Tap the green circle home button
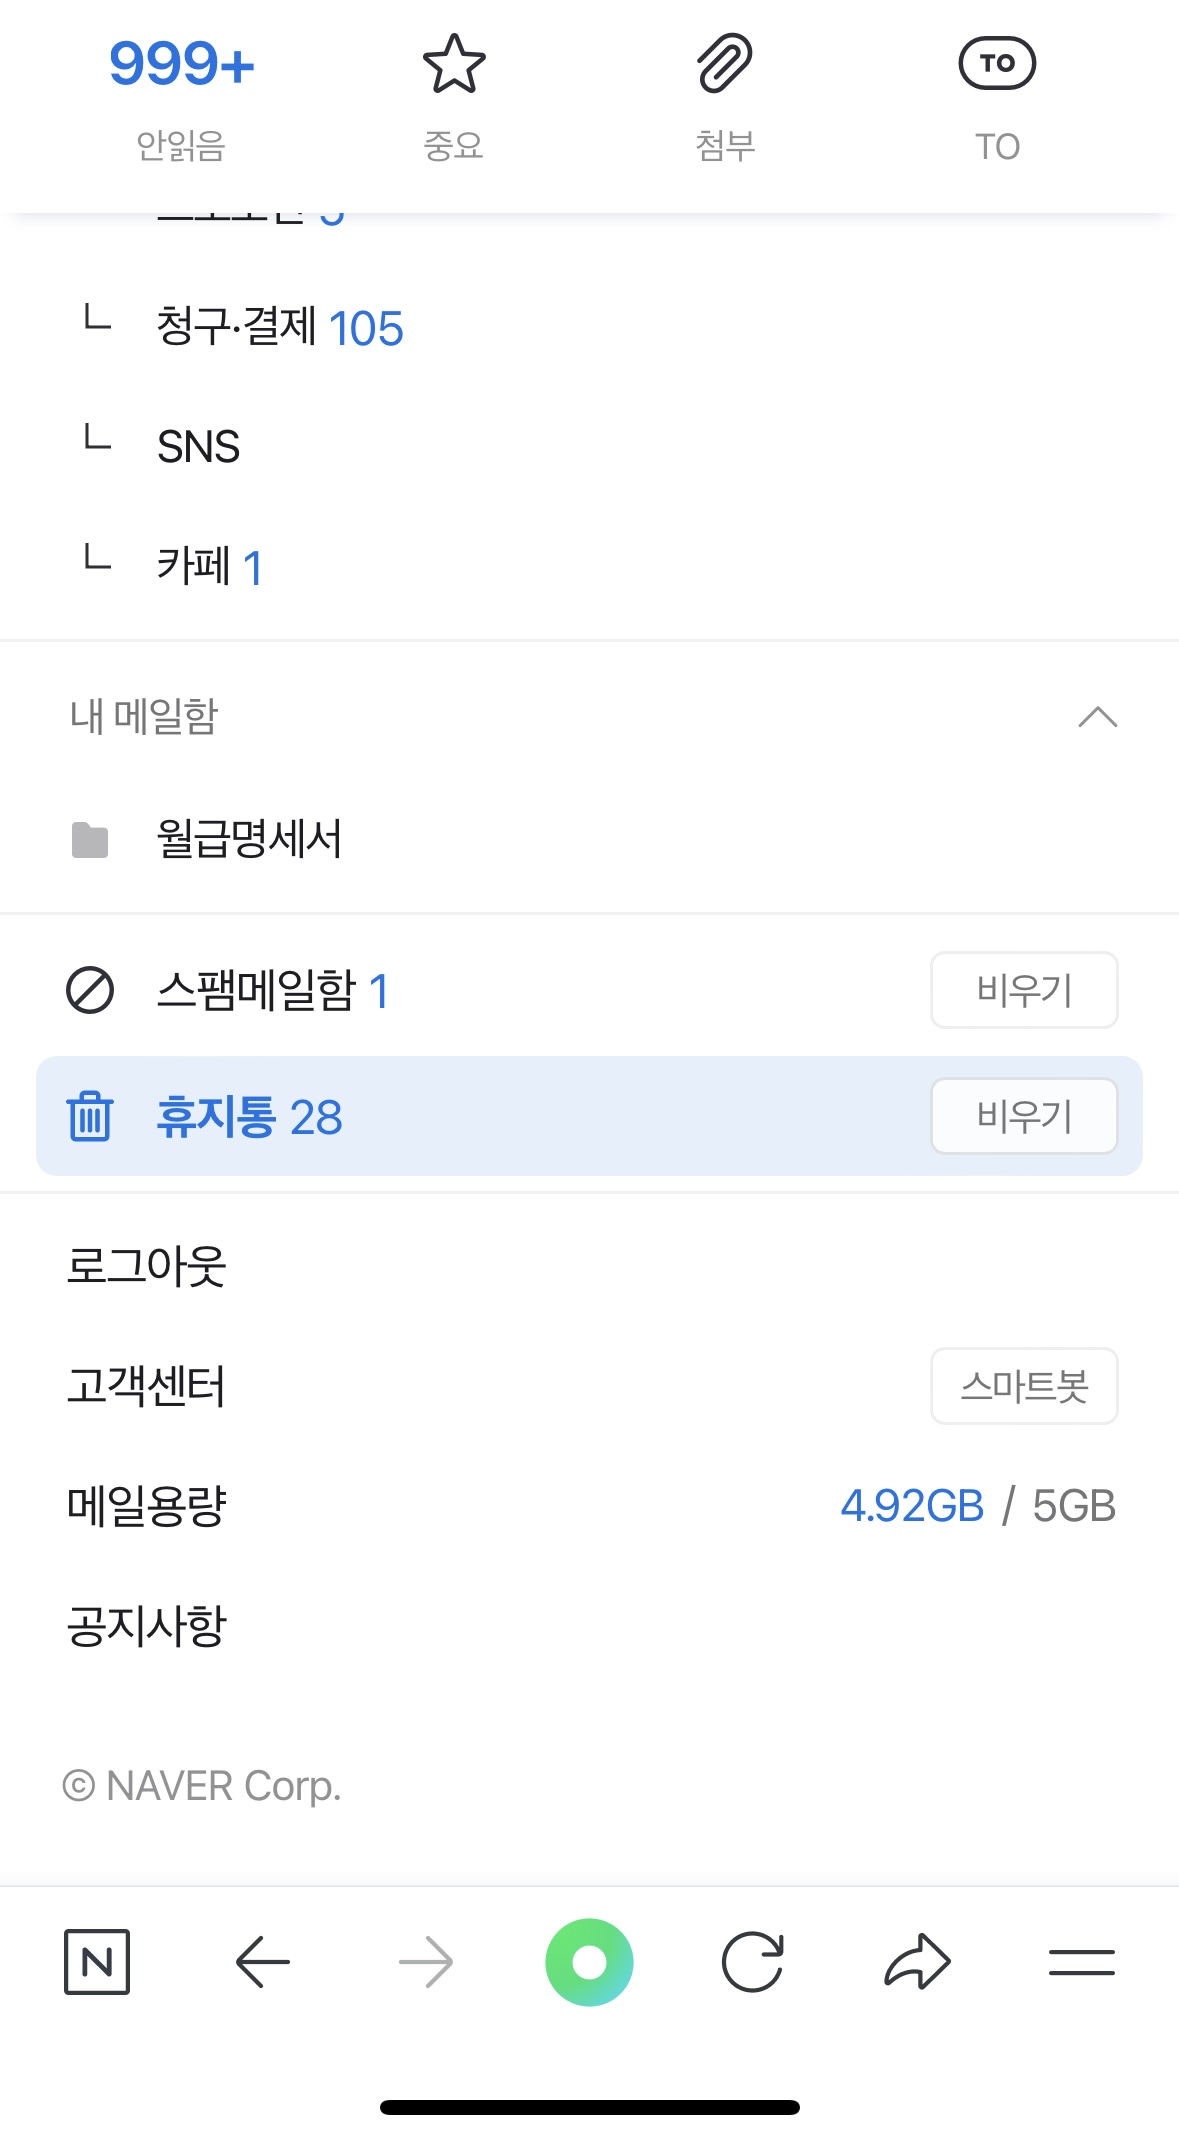The width and height of the screenshot is (1179, 2138). [x=589, y=1962]
